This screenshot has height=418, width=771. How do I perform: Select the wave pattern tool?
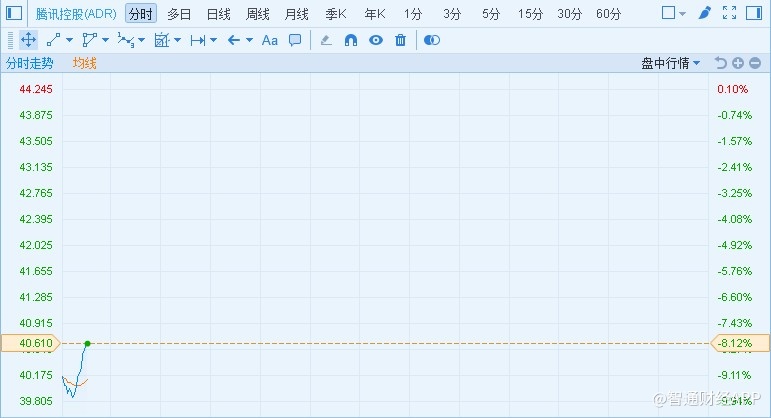[125, 40]
